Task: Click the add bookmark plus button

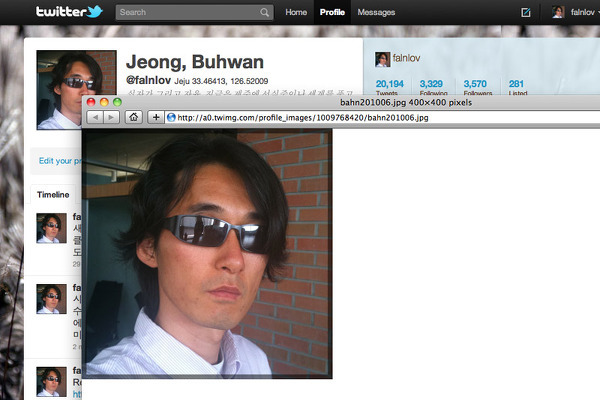Action: pos(156,117)
